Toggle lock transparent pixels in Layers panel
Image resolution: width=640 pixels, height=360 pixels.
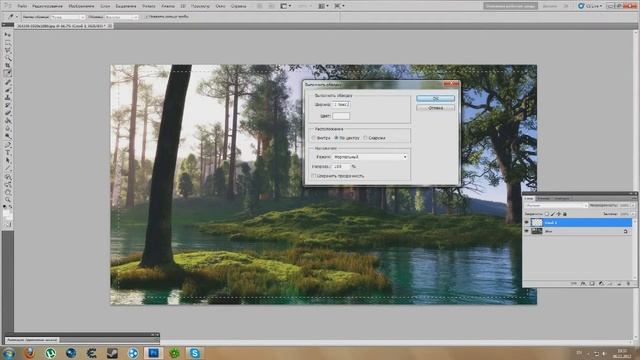click(547, 214)
